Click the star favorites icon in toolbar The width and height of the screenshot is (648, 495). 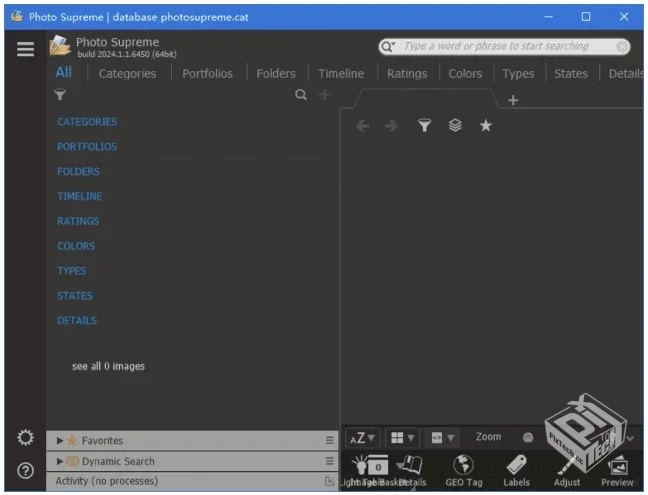(x=486, y=126)
